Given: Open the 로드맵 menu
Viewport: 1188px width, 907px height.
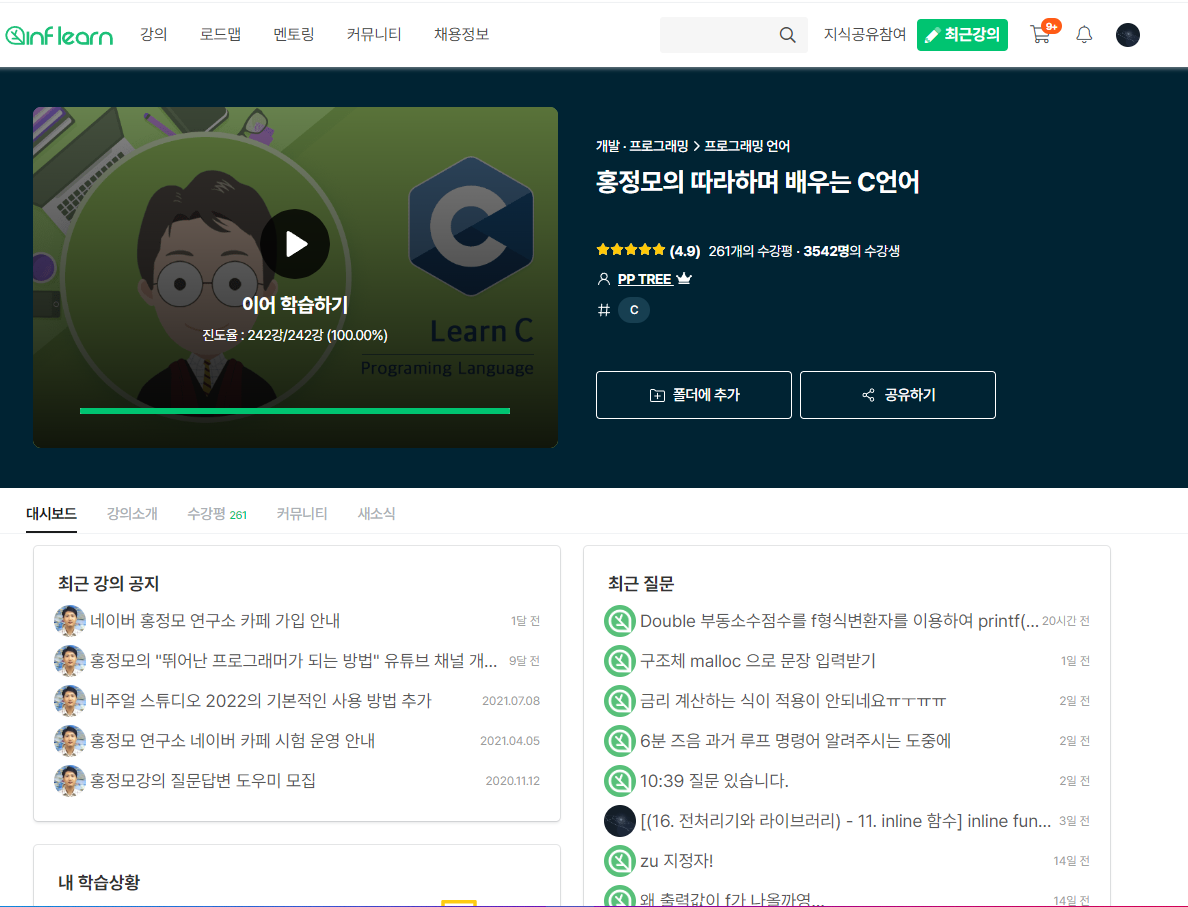Looking at the screenshot, I should coord(220,35).
